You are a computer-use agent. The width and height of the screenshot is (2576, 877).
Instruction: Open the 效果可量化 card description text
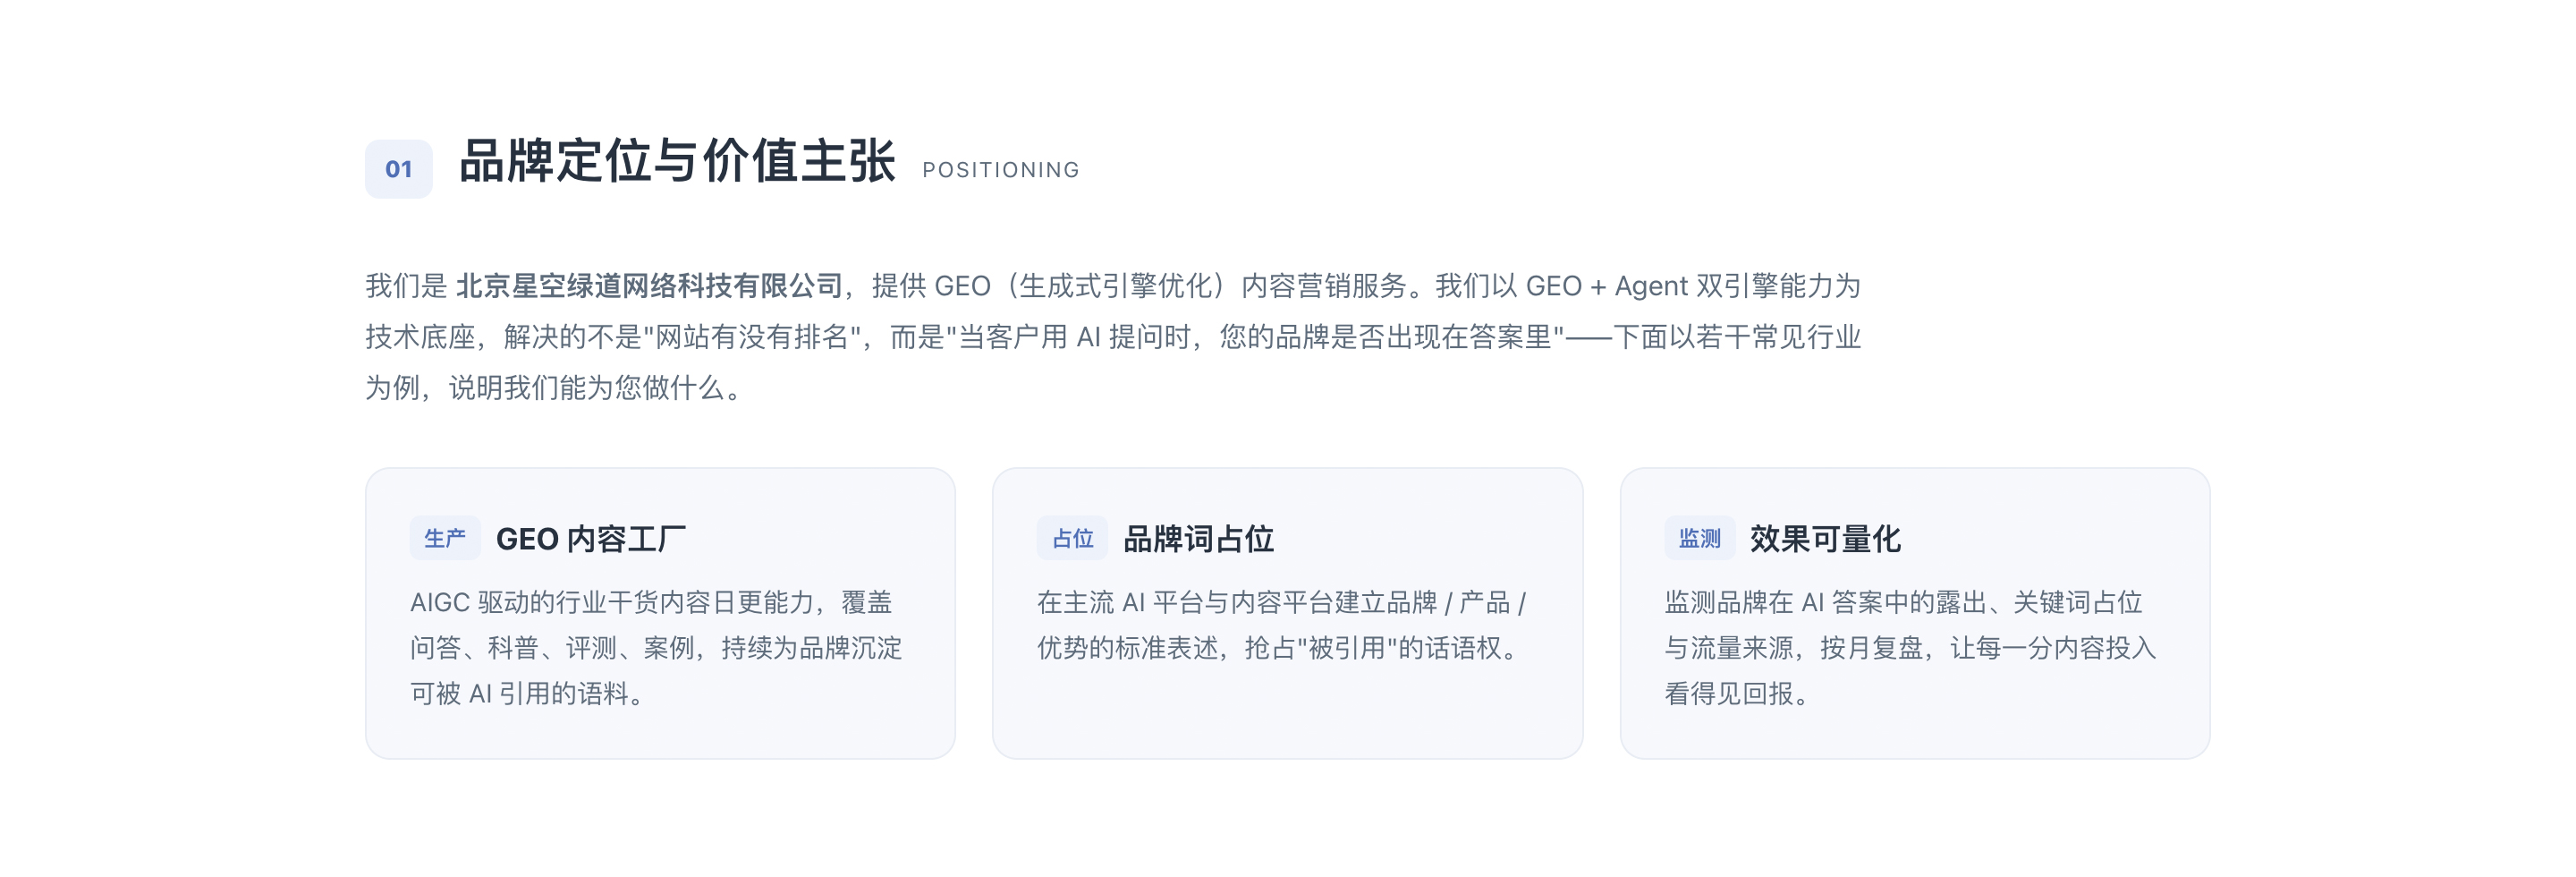[x=1910, y=647]
